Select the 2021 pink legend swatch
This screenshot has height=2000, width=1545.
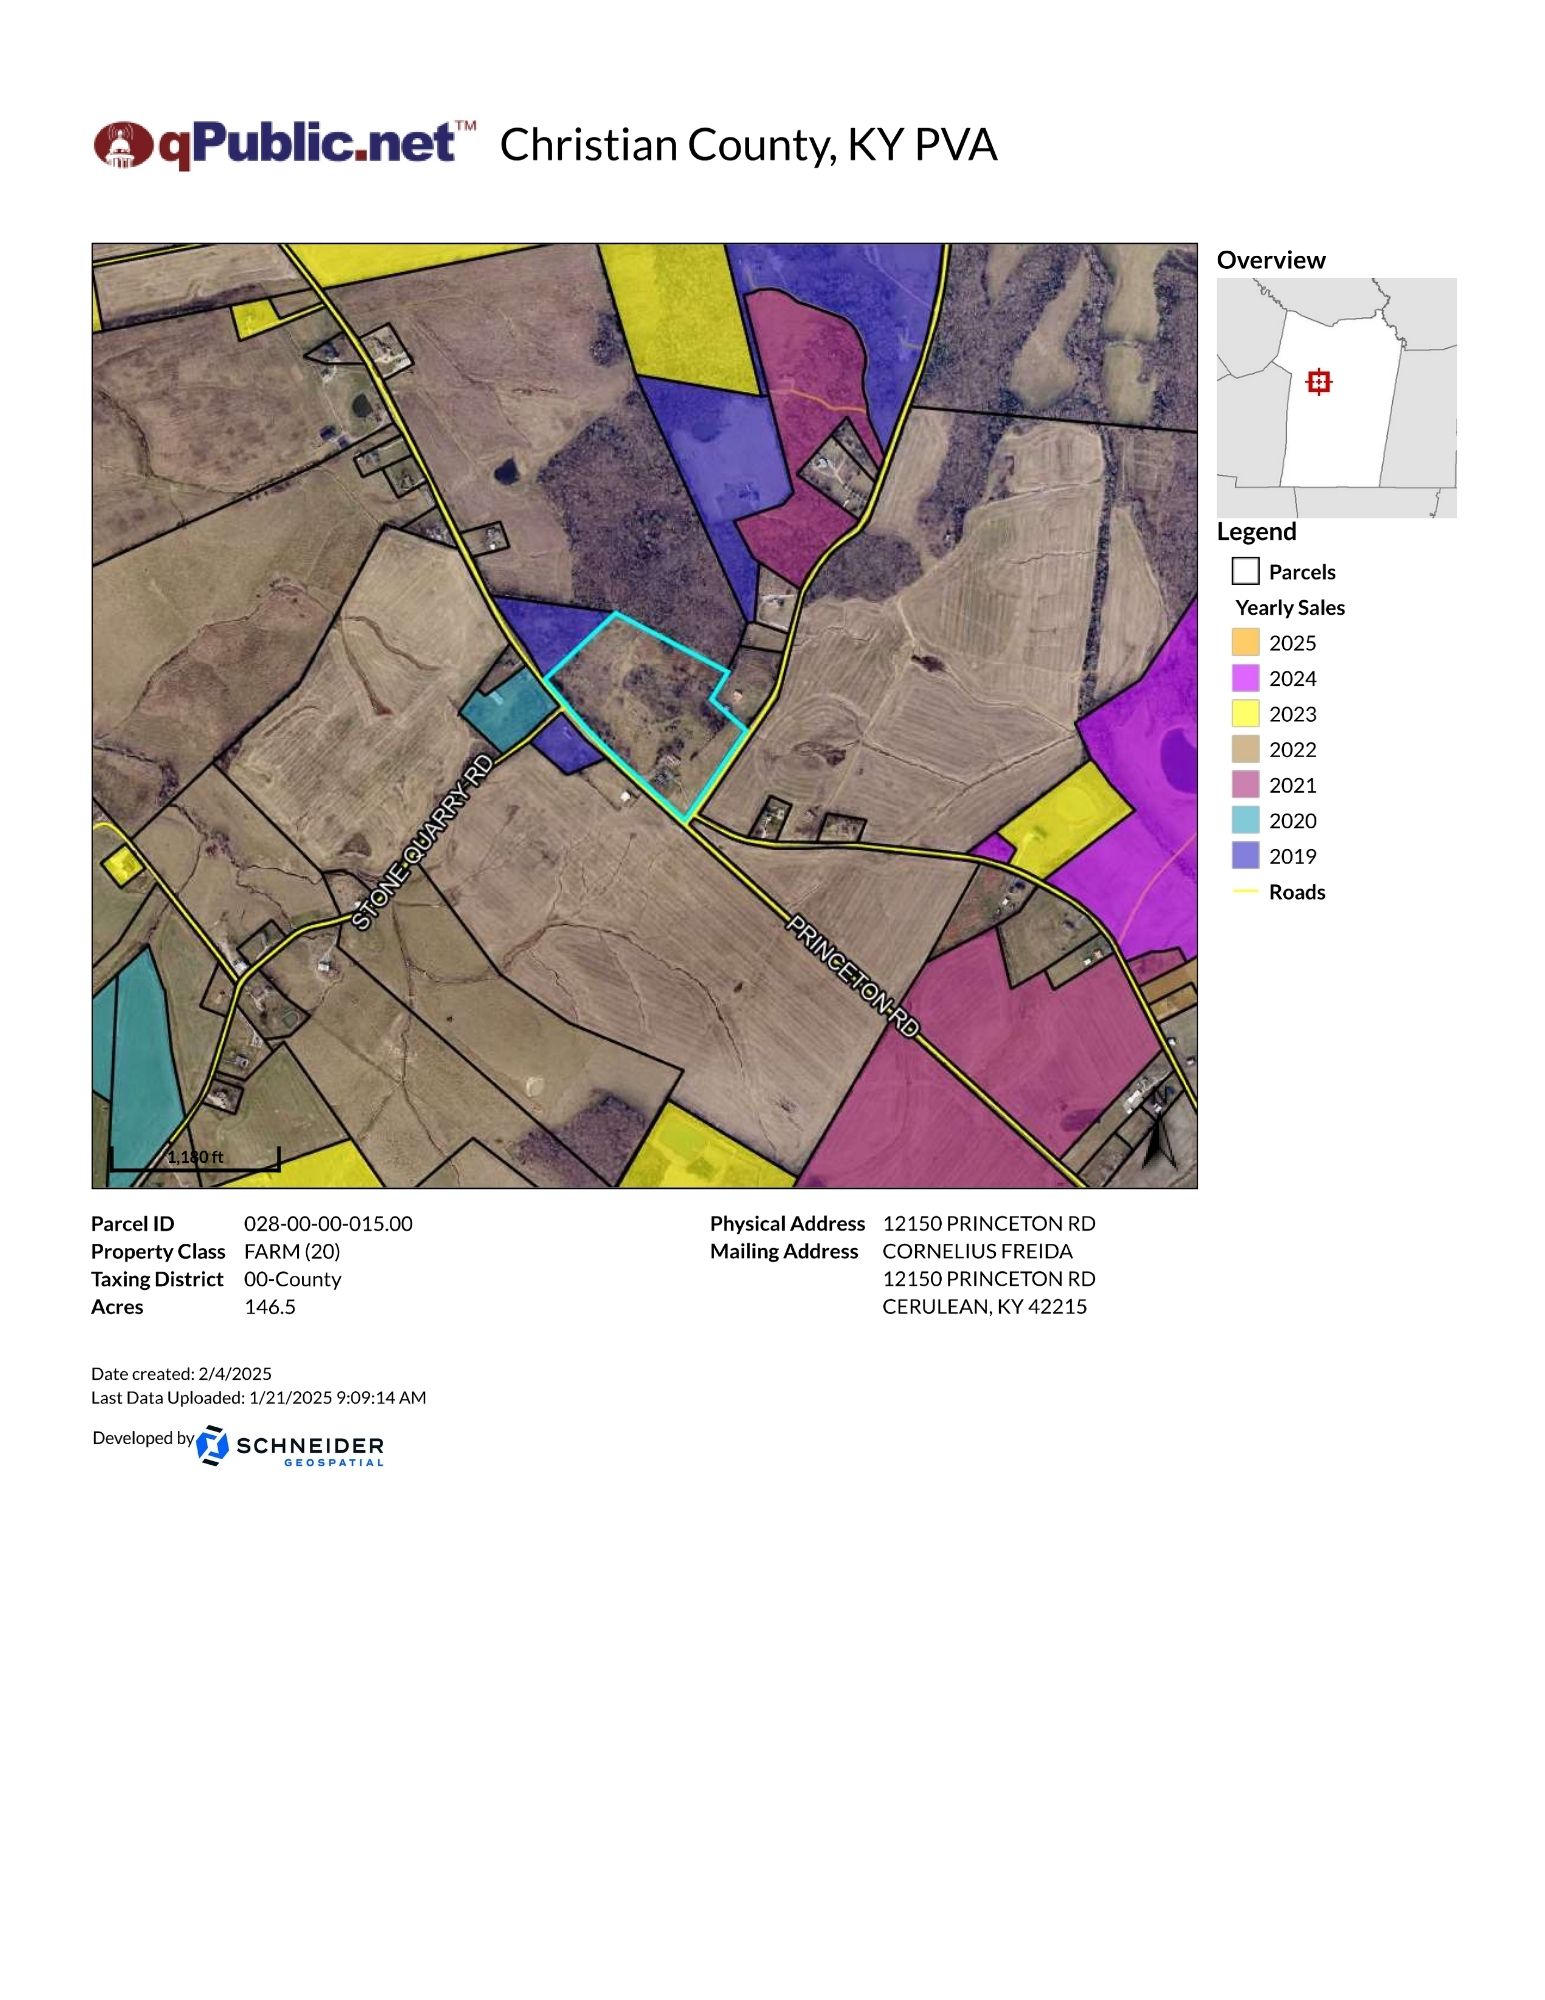pyautogui.click(x=1245, y=785)
